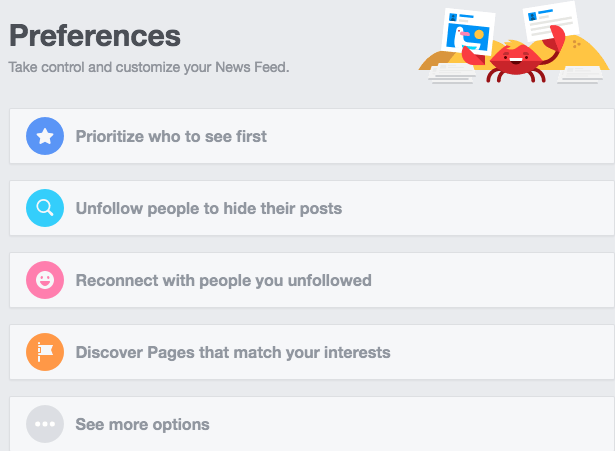Viewport: 615px width, 451px height.
Task: Click the blue star icon
Action: pyautogui.click(x=45, y=136)
